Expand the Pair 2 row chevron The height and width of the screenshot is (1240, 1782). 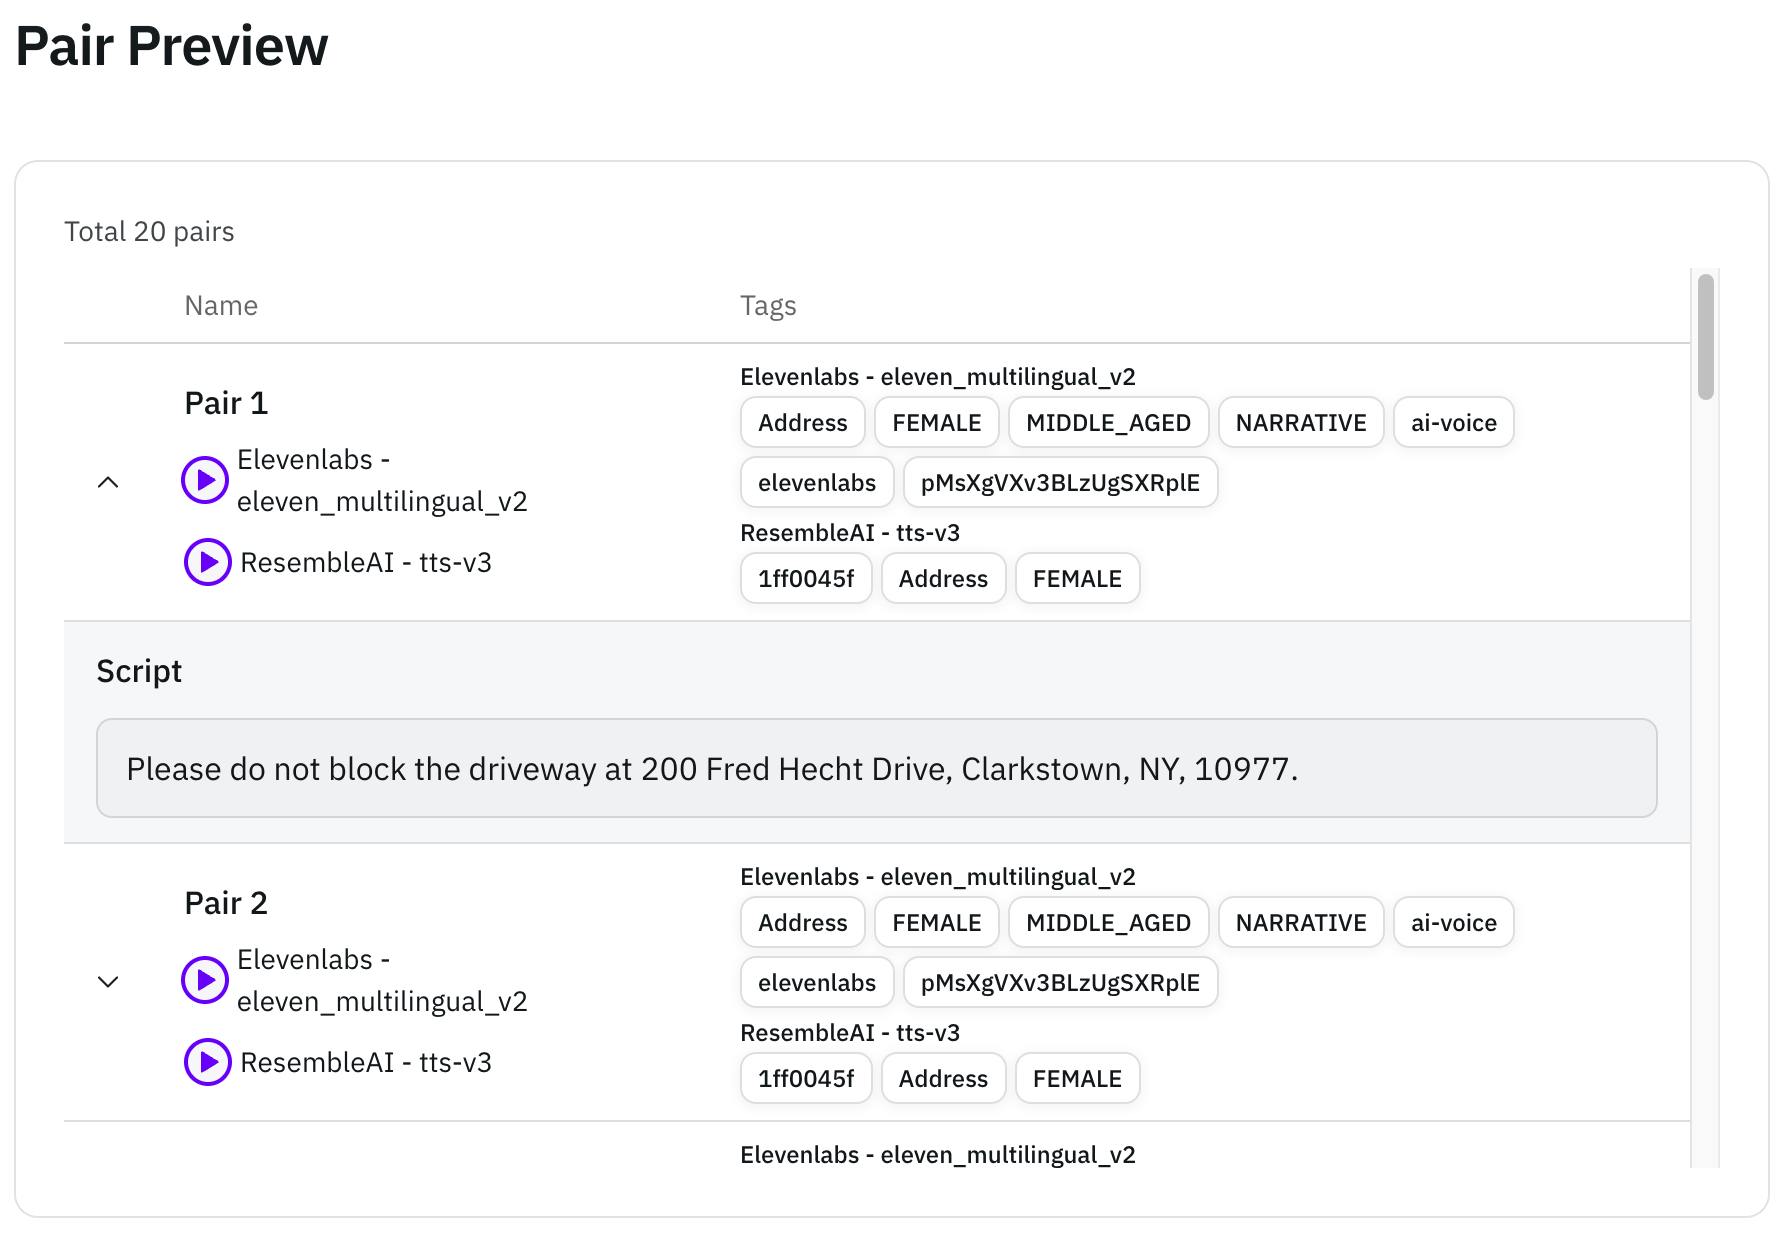click(108, 982)
